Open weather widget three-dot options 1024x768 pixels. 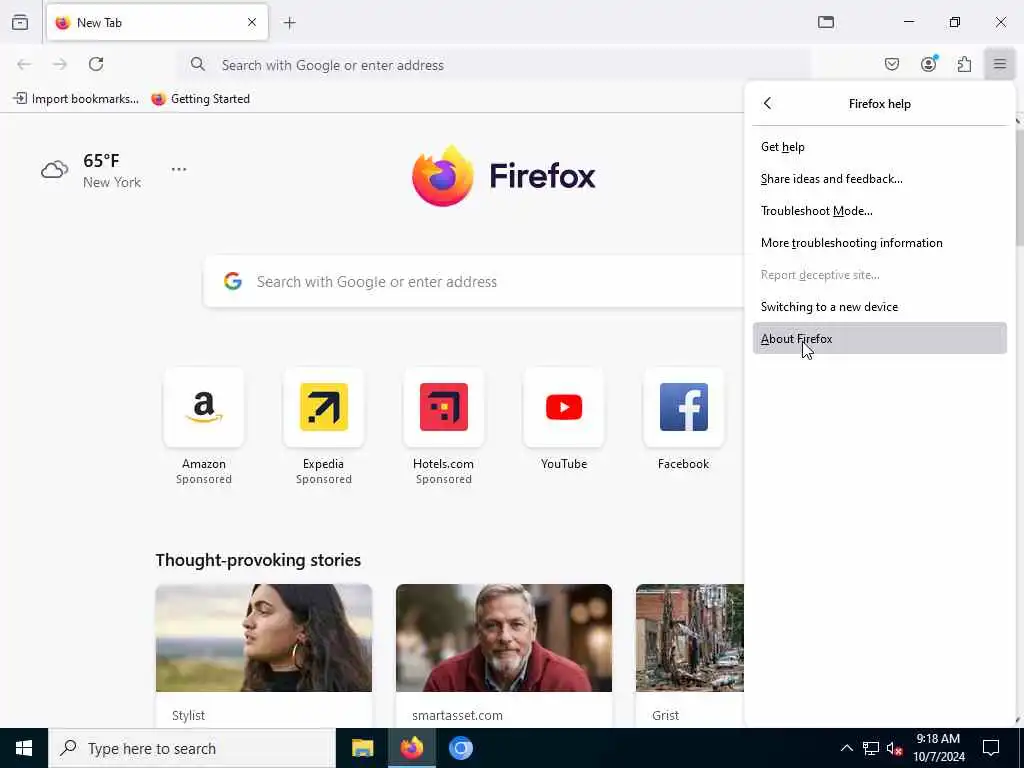(179, 169)
